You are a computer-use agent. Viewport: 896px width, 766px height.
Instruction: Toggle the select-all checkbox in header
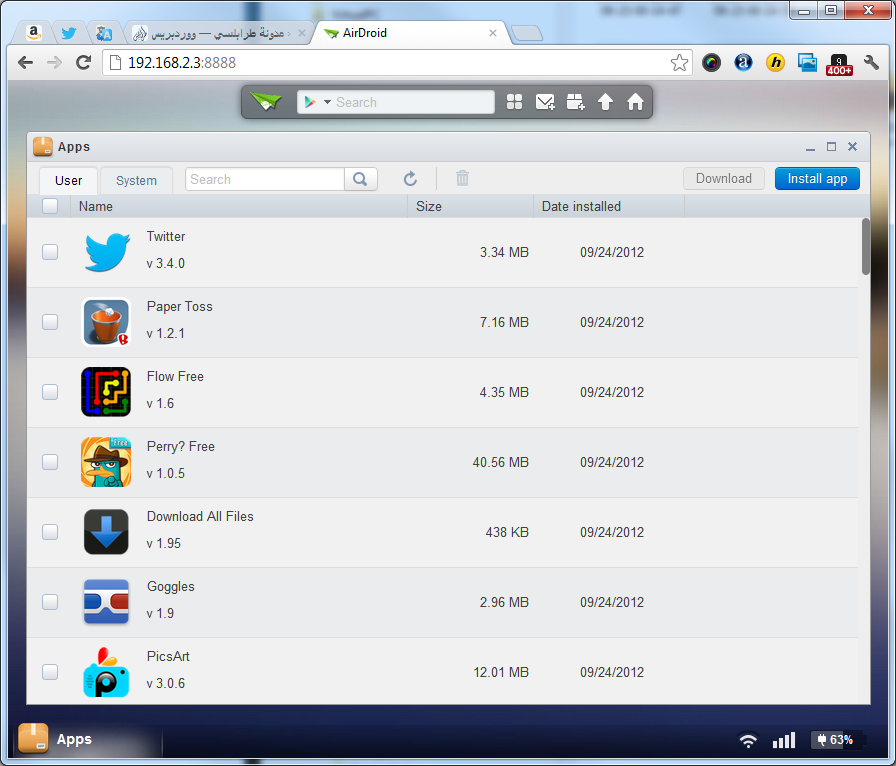(50, 206)
